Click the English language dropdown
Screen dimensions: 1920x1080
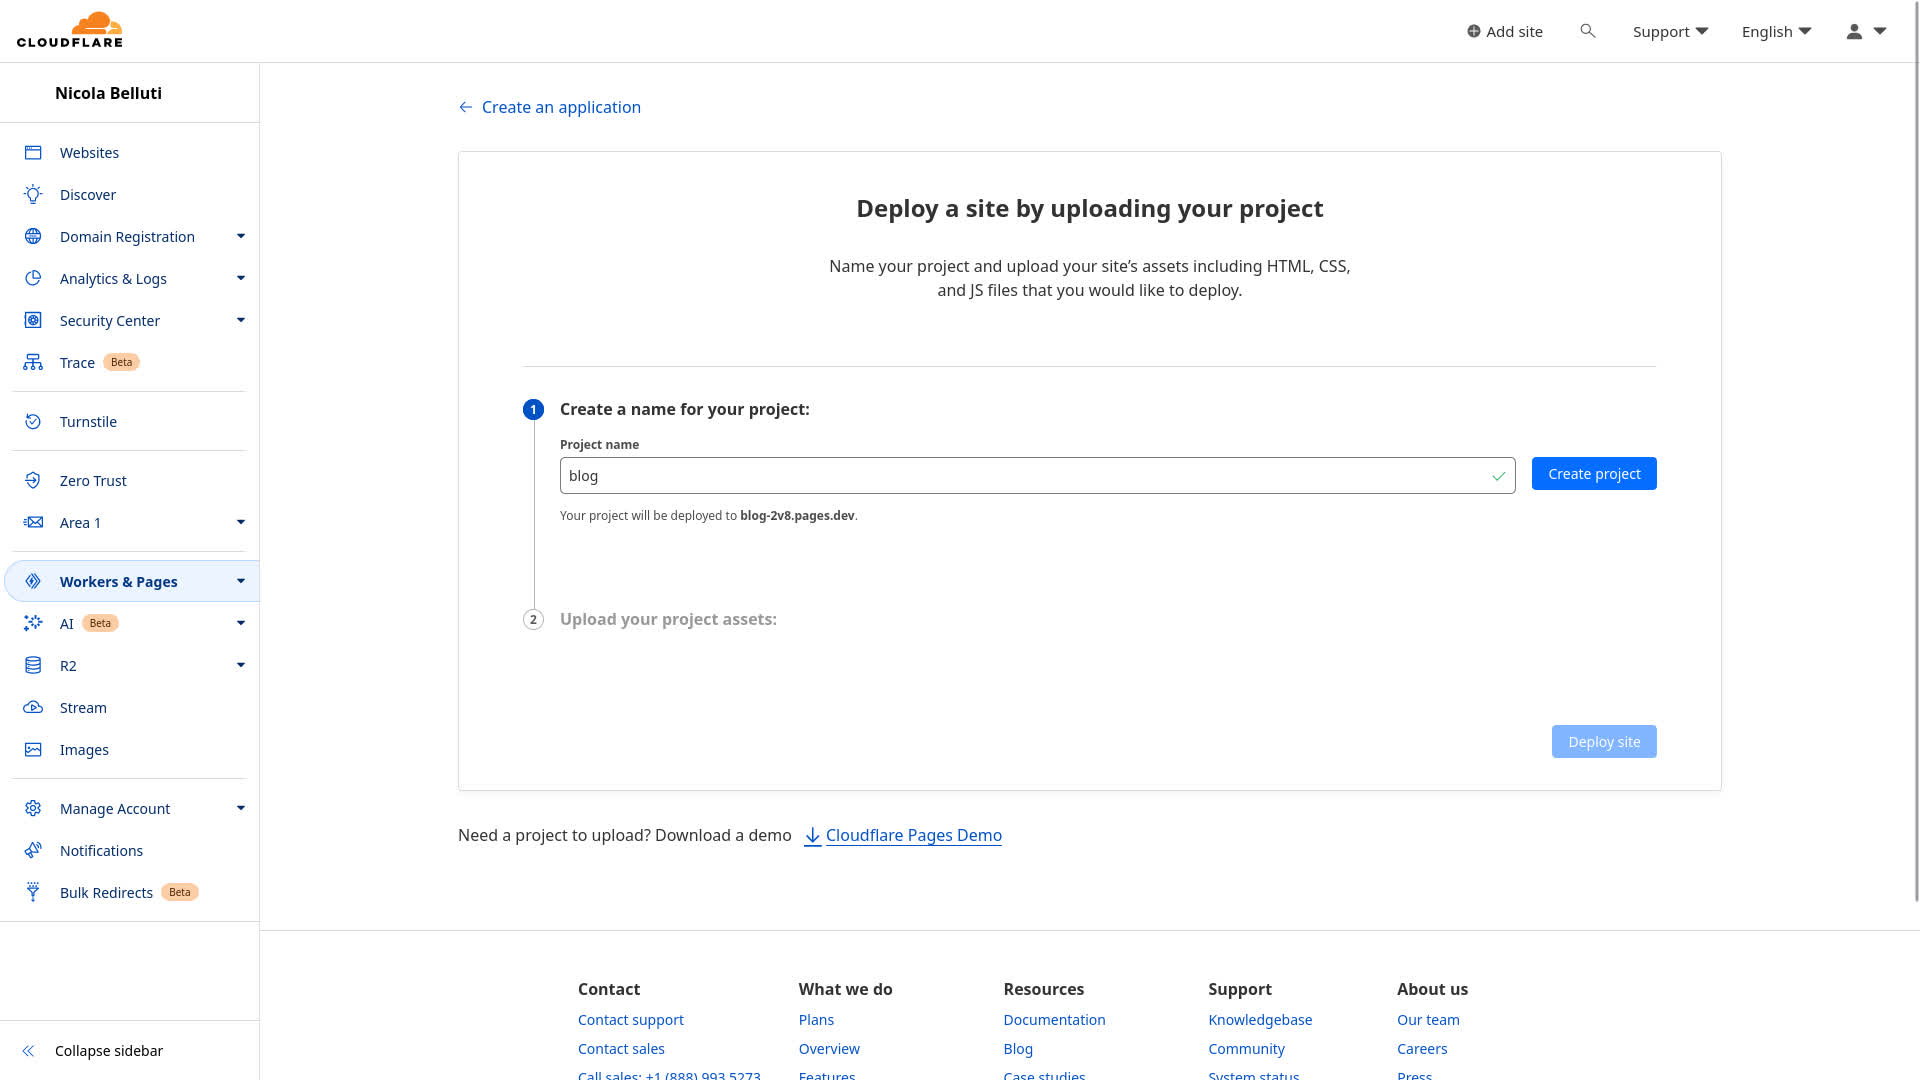(1776, 30)
